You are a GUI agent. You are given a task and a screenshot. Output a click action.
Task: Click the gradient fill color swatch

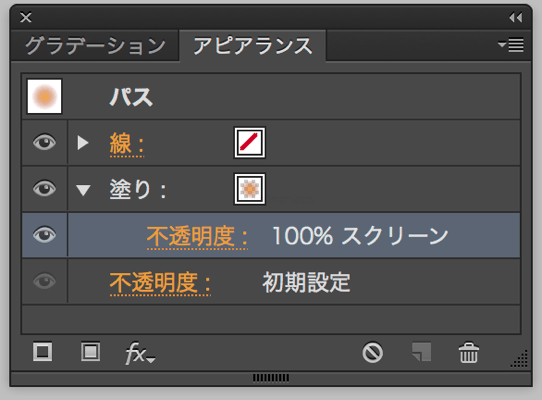[250, 189]
